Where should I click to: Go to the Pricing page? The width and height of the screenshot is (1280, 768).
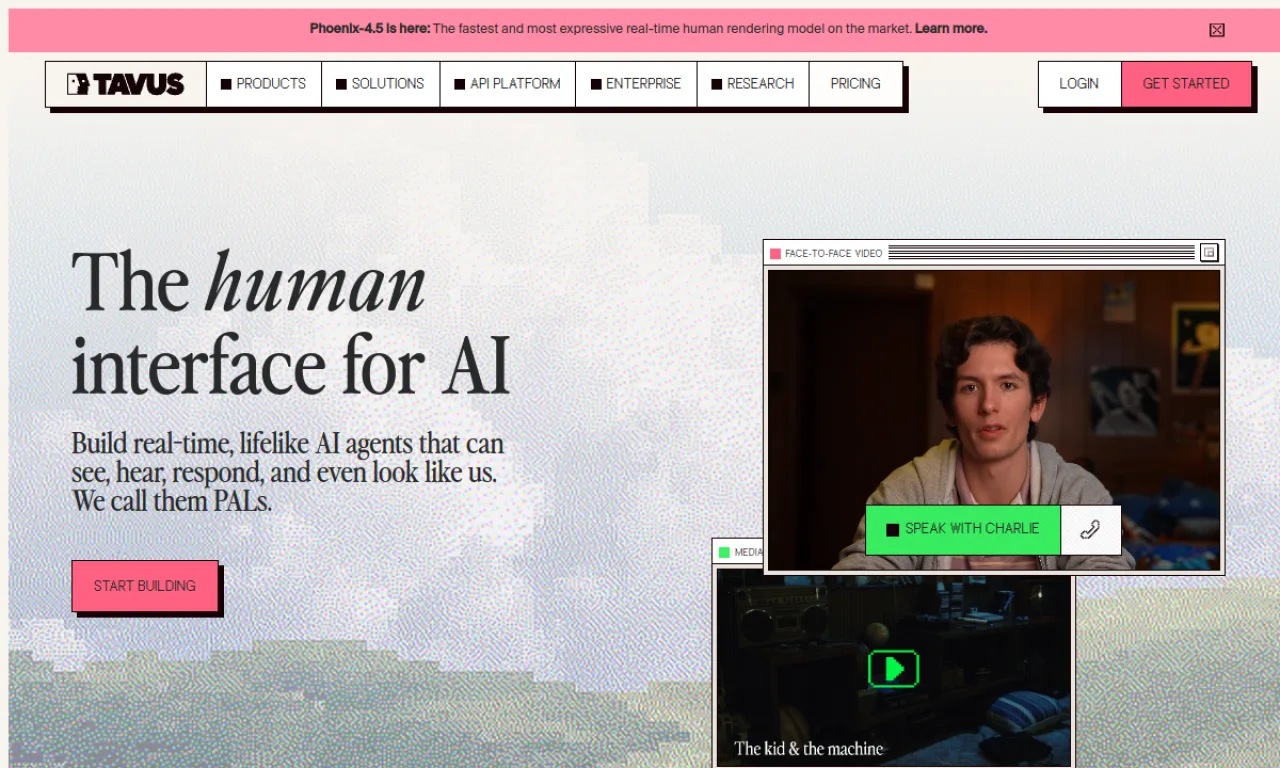click(x=856, y=84)
